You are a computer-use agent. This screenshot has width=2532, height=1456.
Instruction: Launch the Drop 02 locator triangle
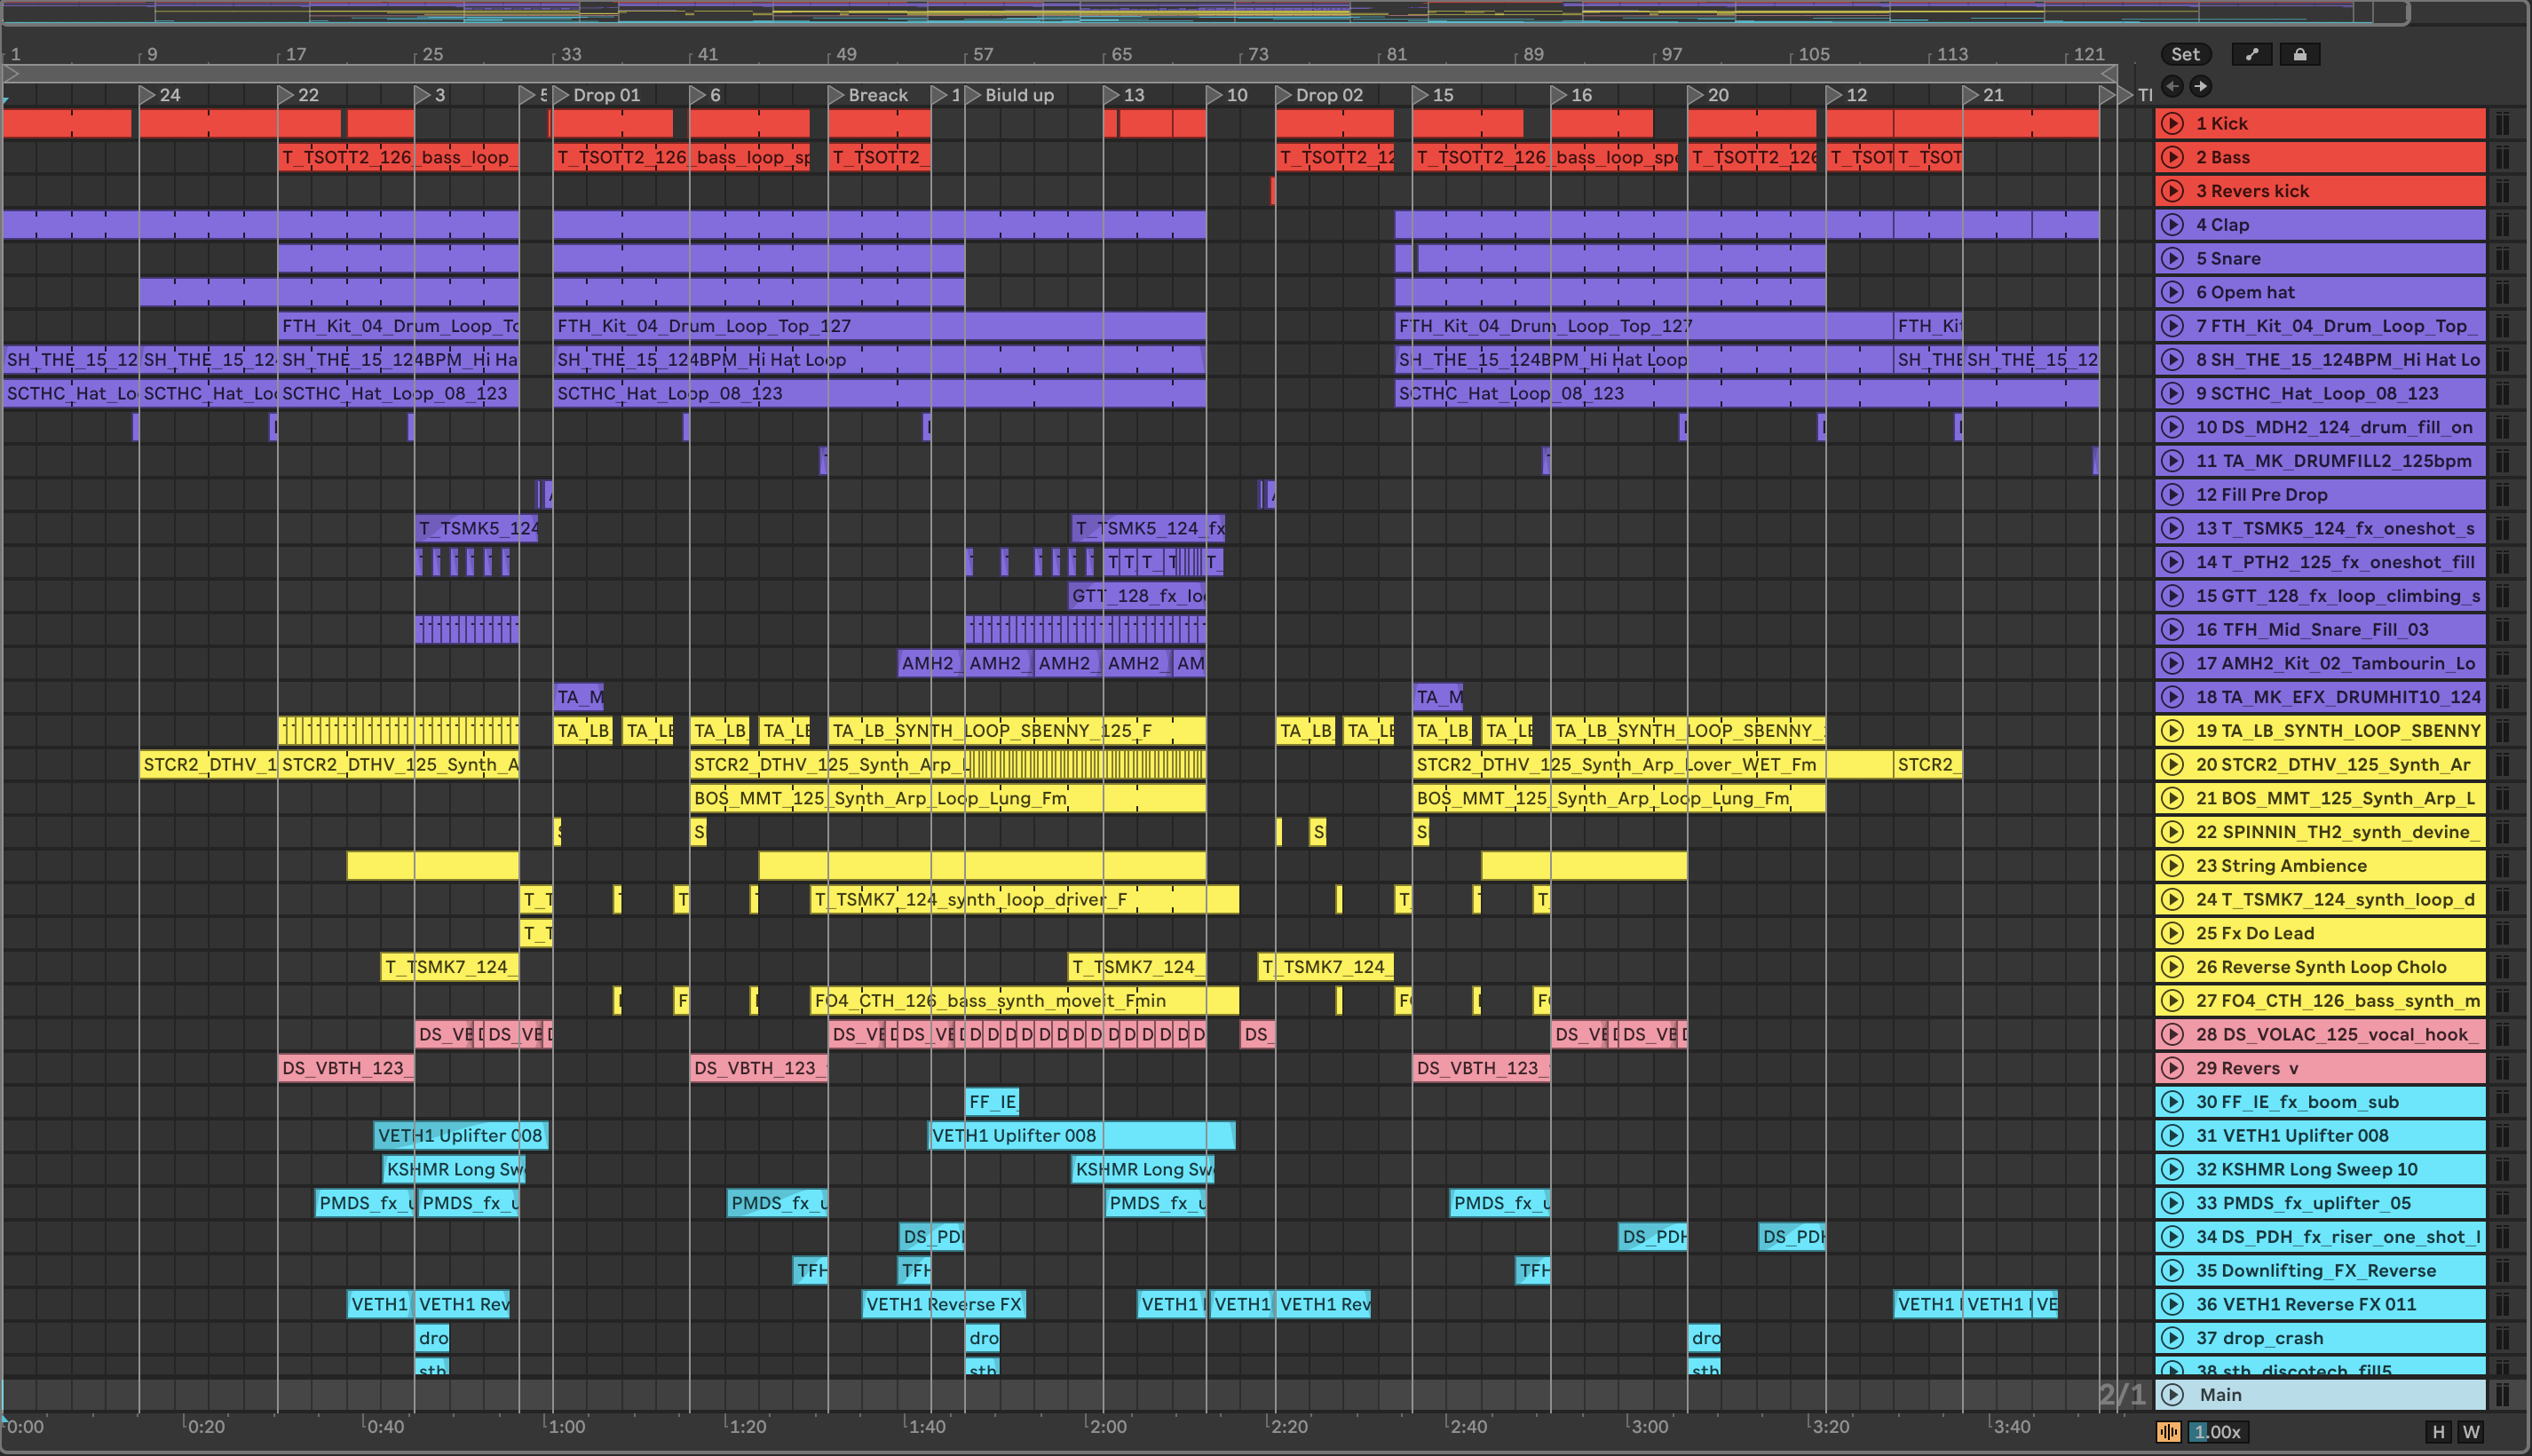1284,95
